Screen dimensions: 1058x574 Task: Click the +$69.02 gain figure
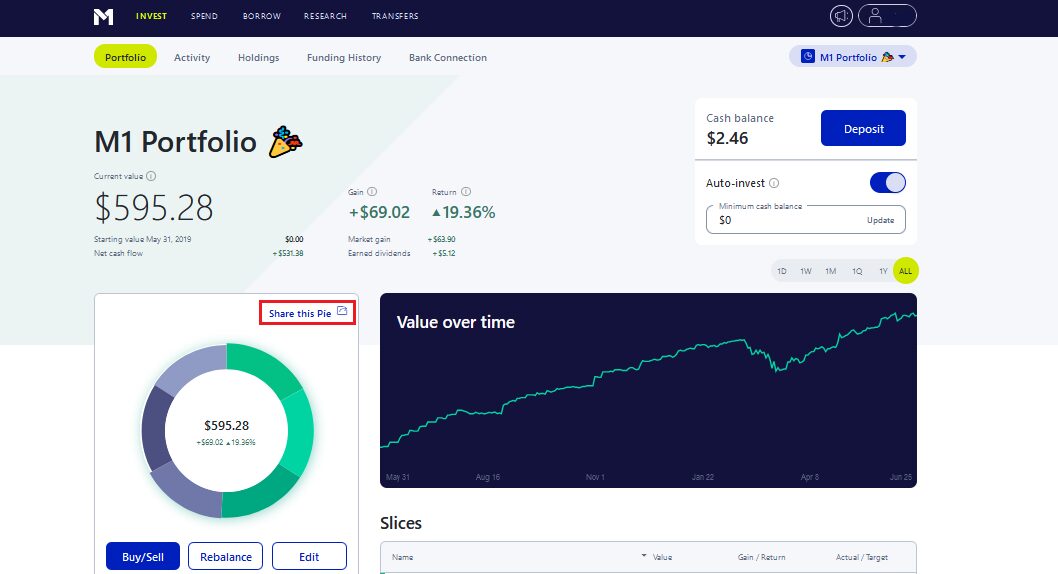[x=379, y=212]
